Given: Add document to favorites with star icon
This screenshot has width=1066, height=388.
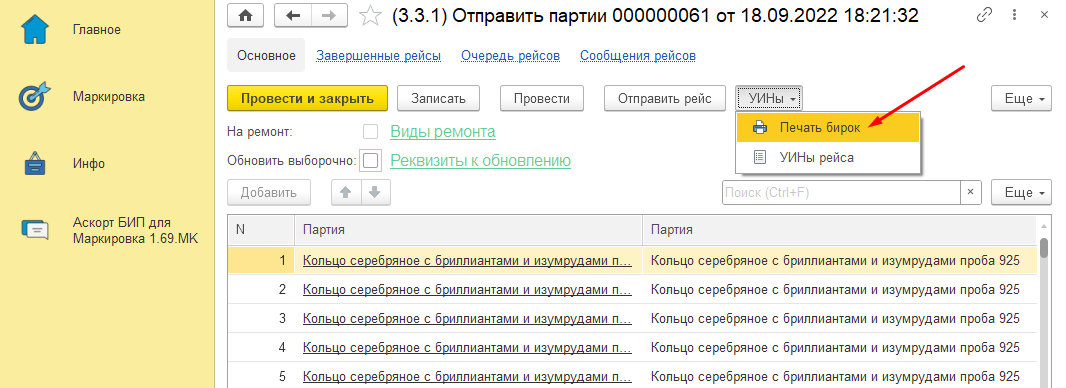Looking at the screenshot, I should (x=371, y=16).
